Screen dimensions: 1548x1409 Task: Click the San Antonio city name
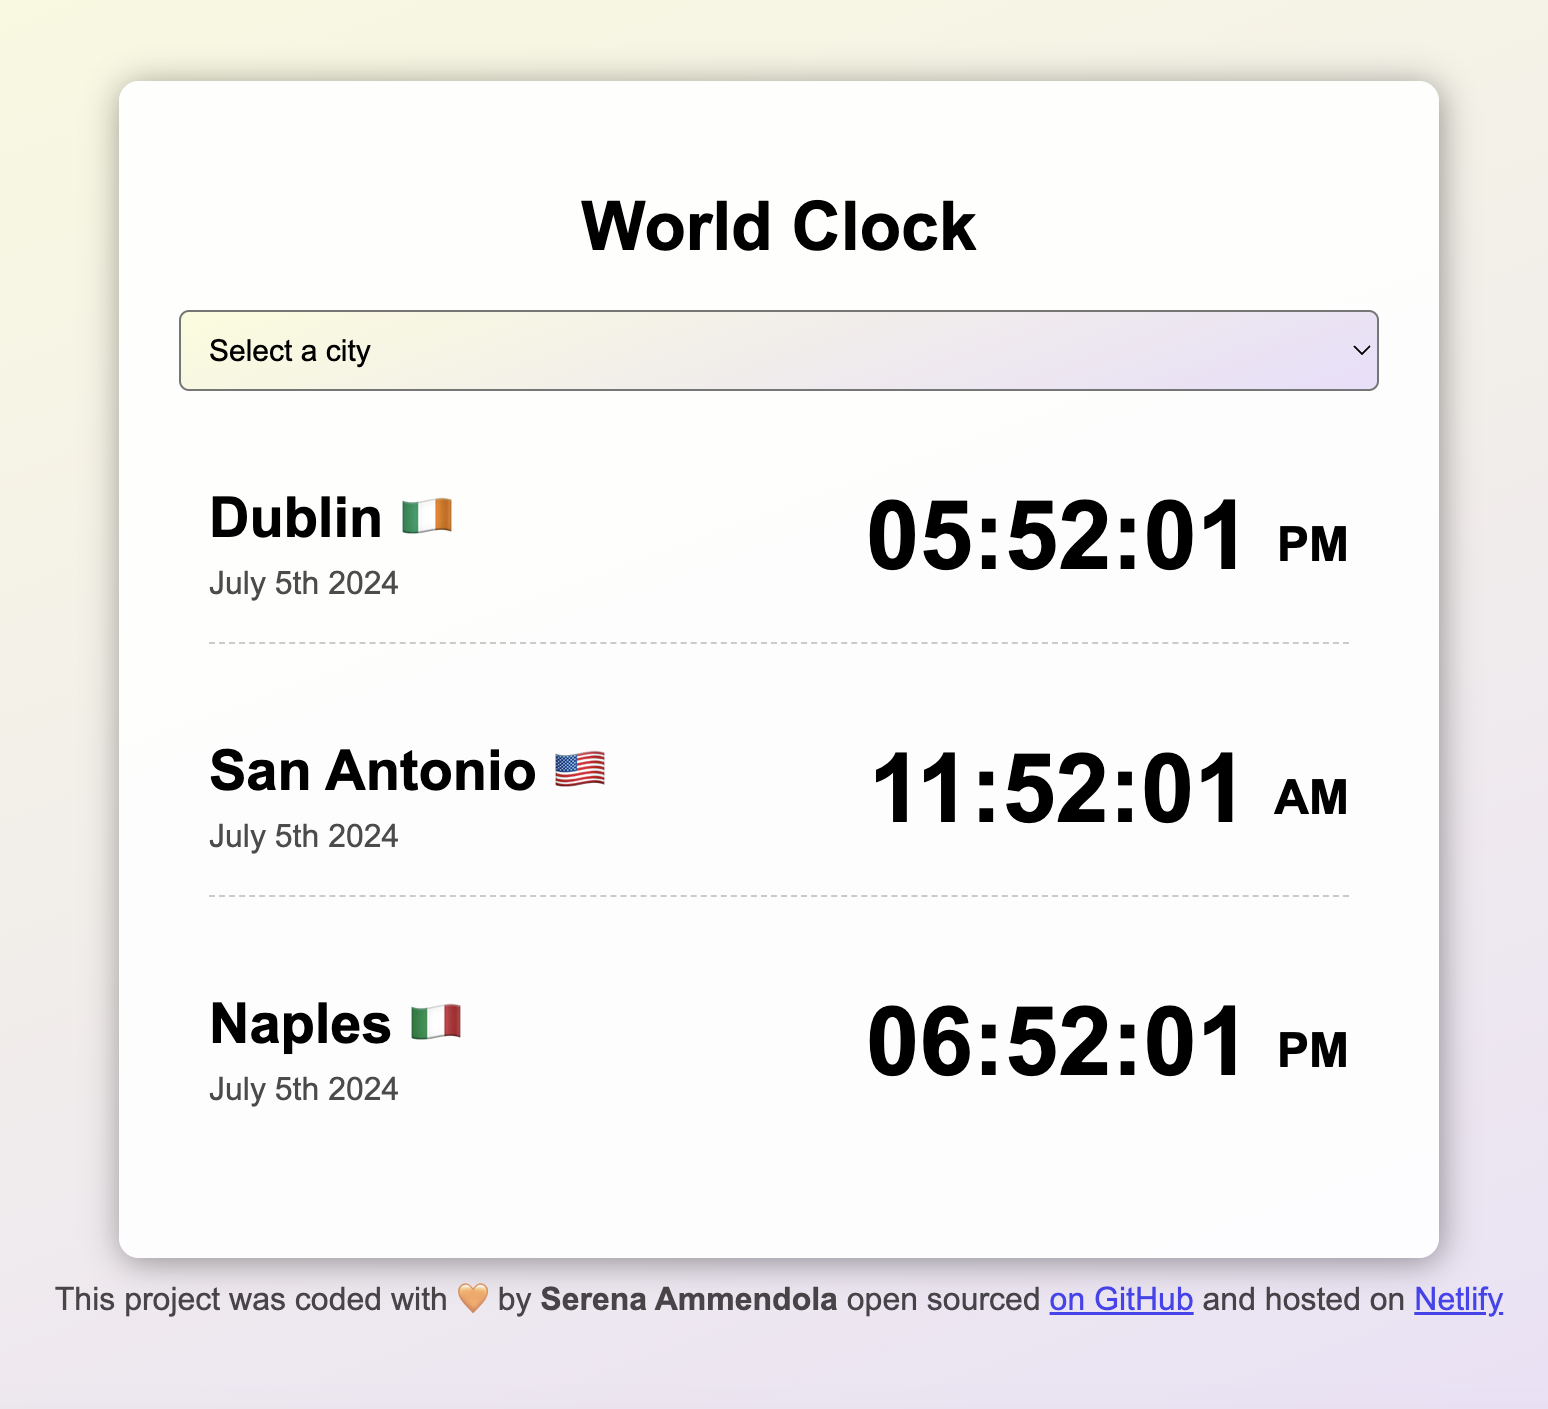click(x=373, y=771)
